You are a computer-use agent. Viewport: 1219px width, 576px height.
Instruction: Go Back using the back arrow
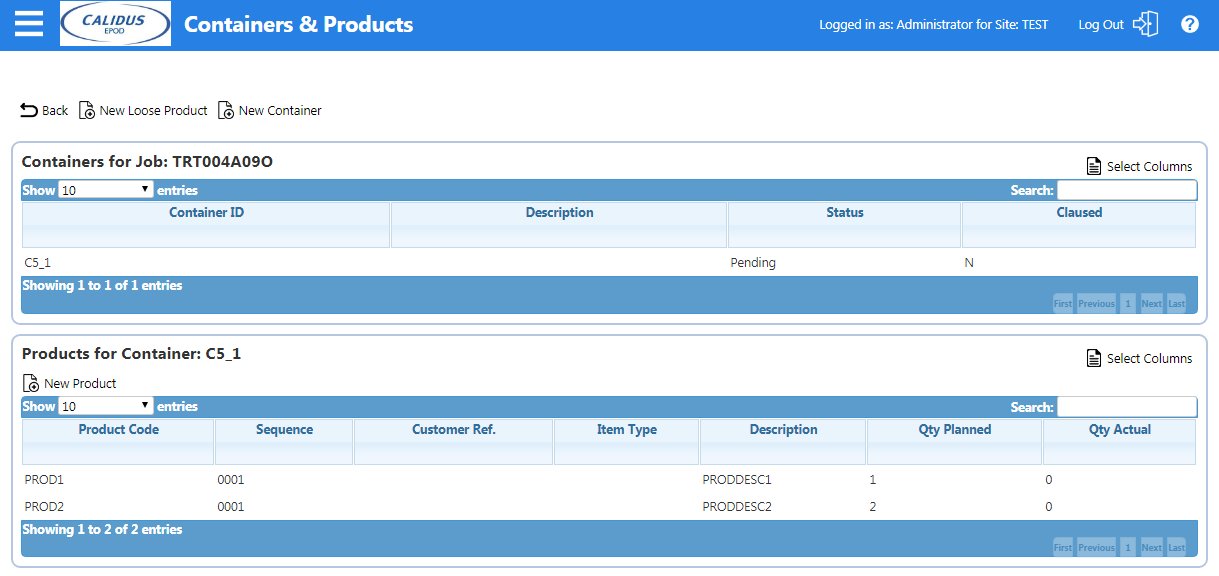click(44, 110)
